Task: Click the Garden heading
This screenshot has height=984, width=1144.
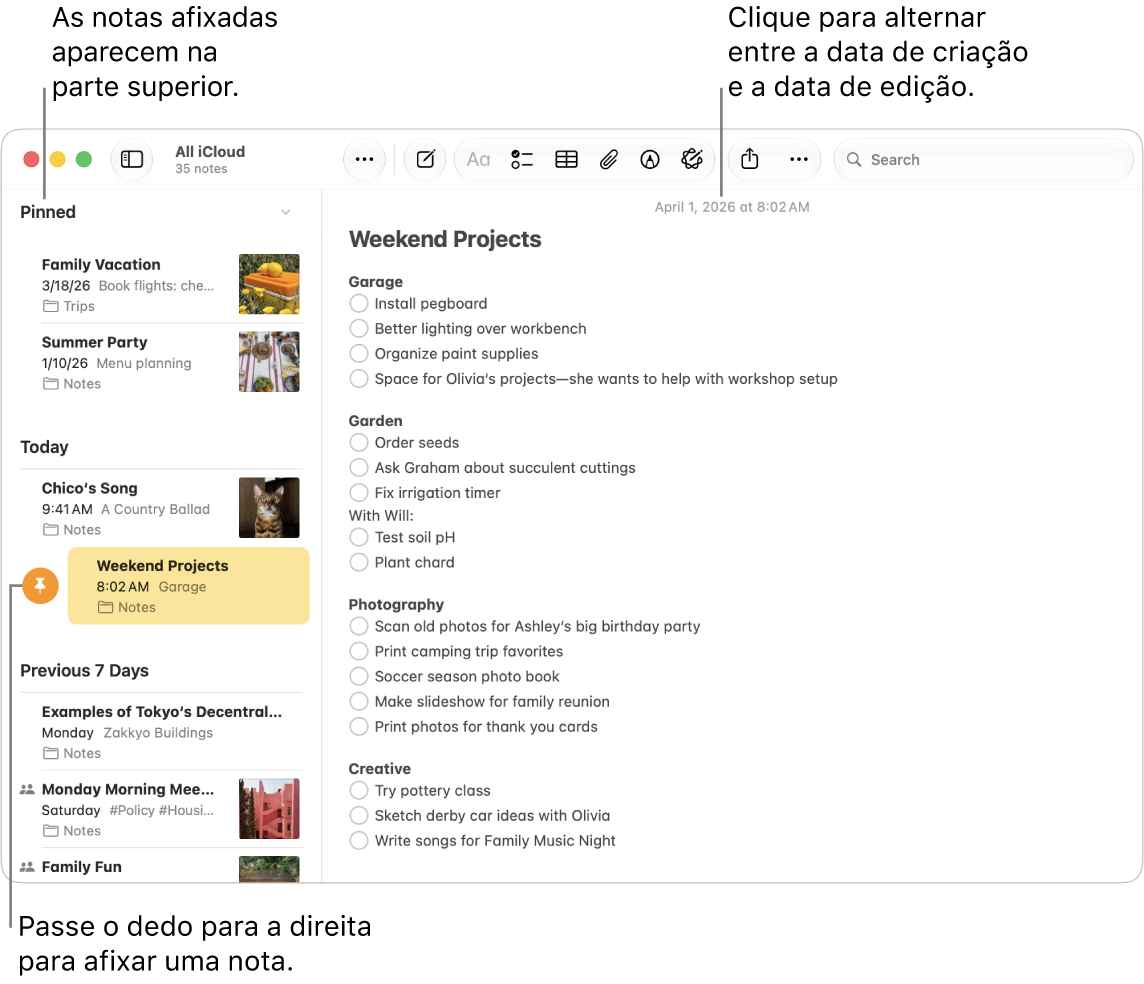Action: point(376,421)
